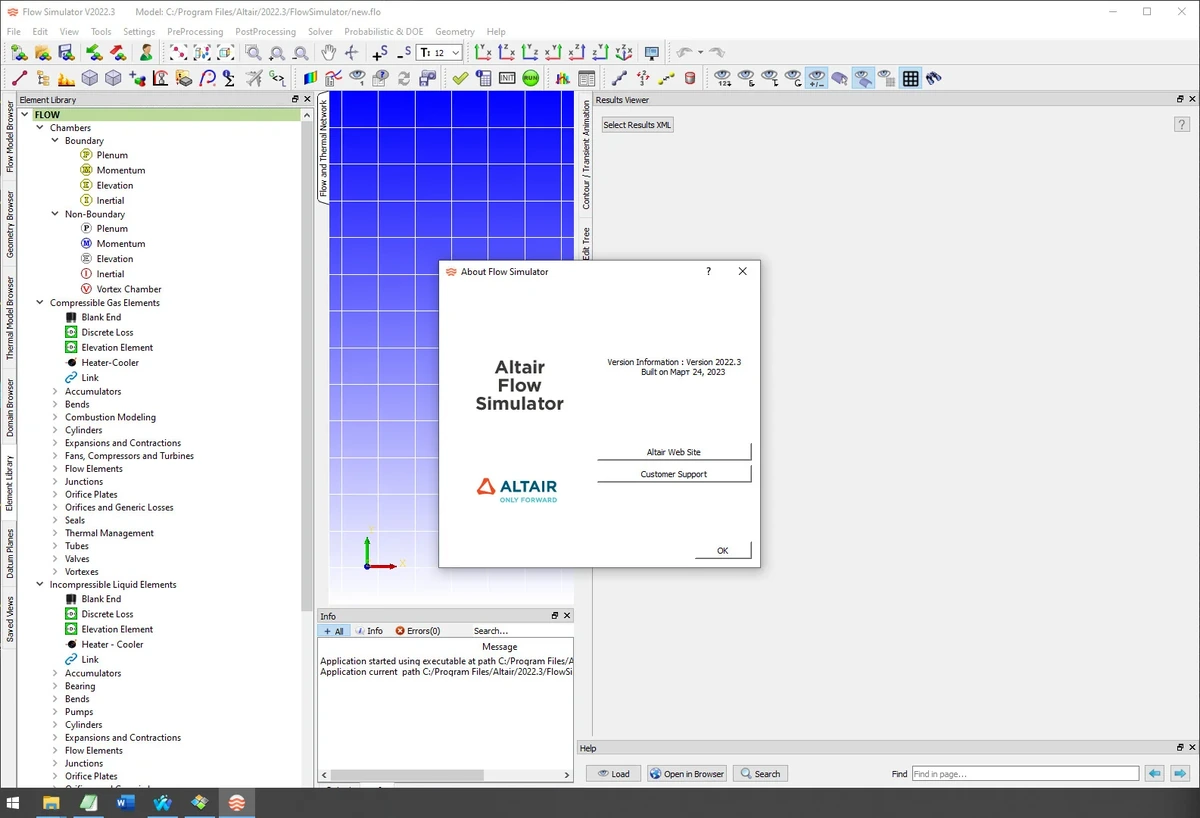
Task: Click the histogram bar chart icon
Action: [563, 77]
